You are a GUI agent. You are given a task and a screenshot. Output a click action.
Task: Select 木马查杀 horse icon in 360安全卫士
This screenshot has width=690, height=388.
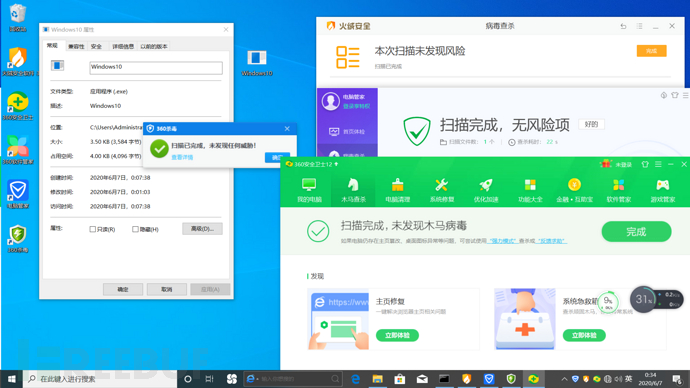point(353,190)
